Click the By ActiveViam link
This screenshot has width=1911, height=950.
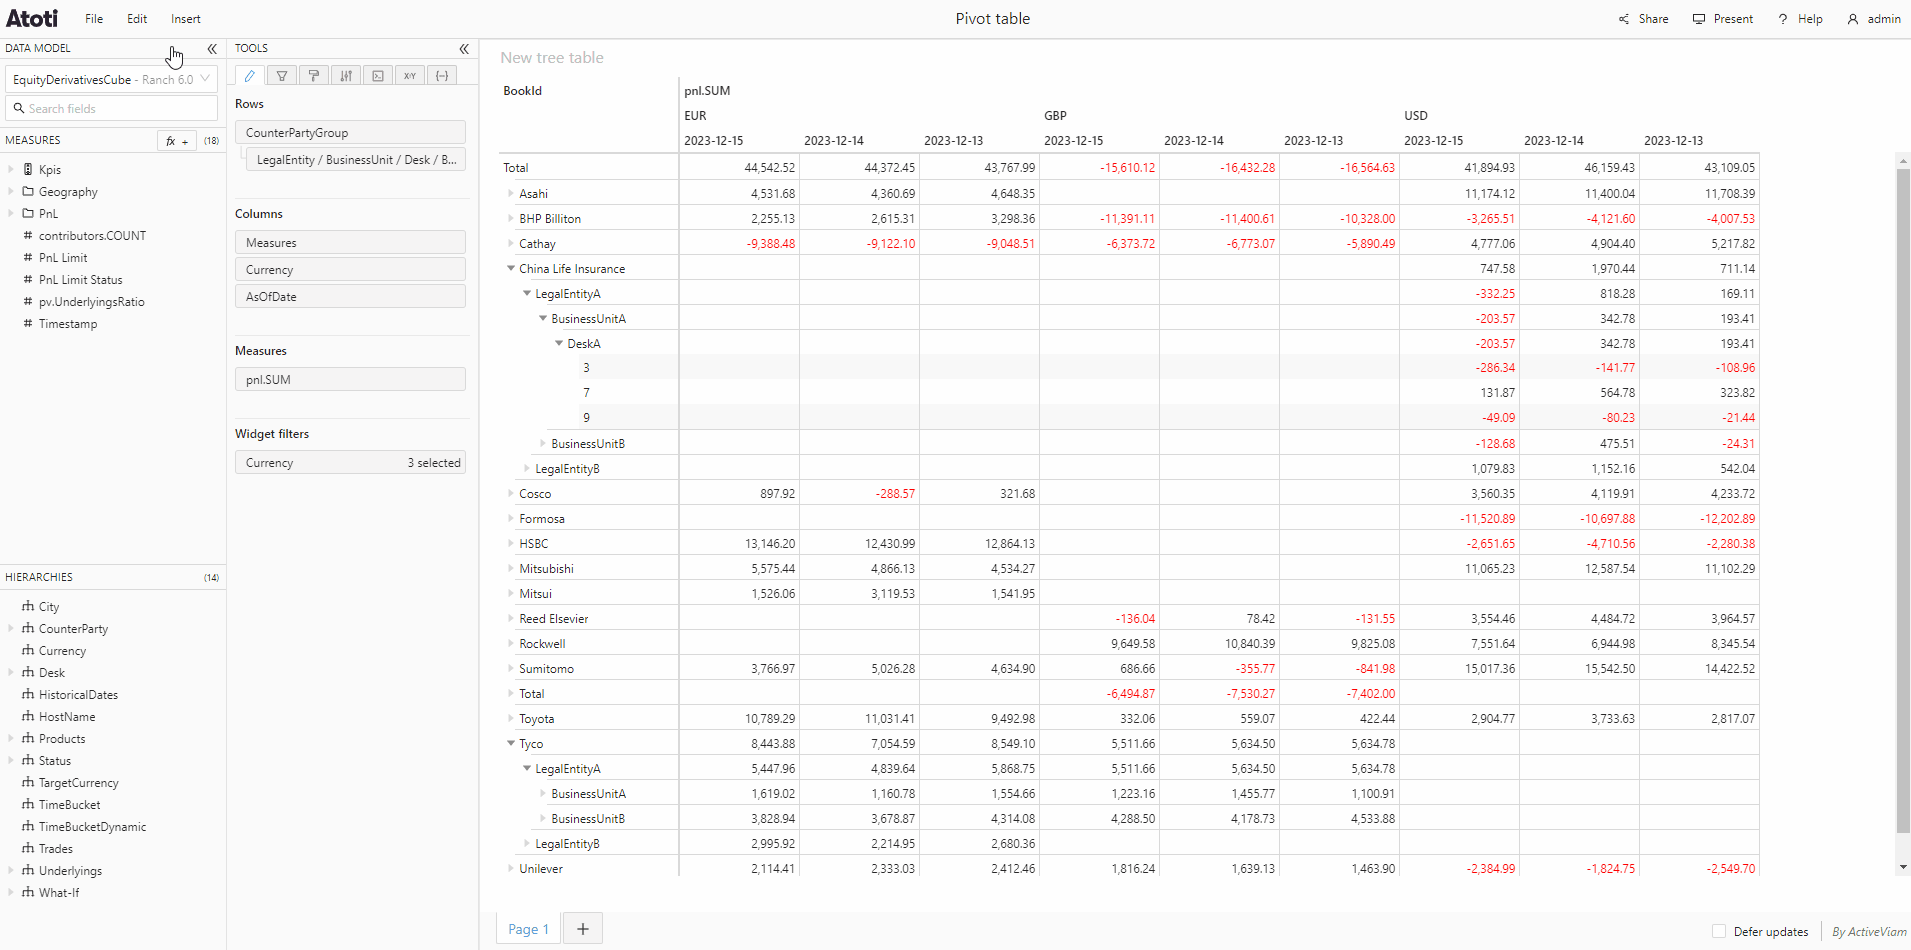point(1869,931)
